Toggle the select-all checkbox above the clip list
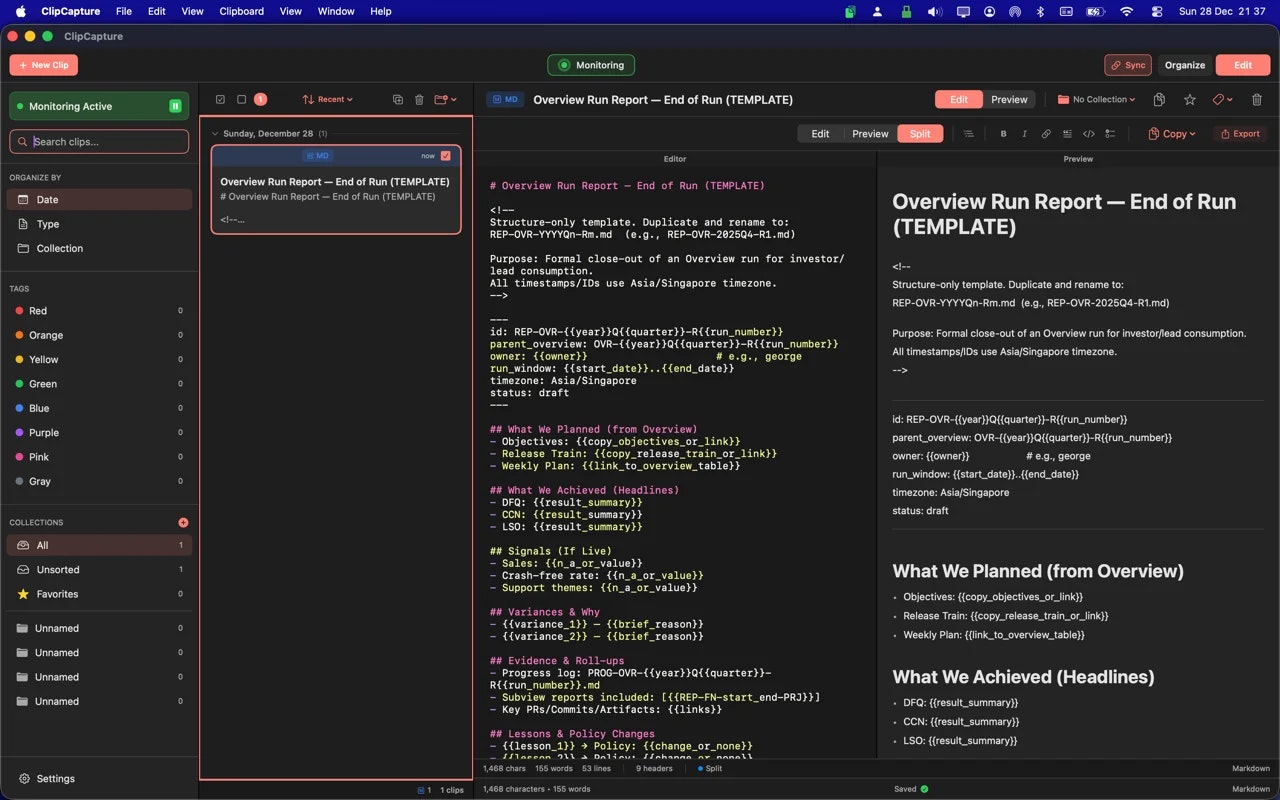The height and width of the screenshot is (800, 1280). [222, 99]
